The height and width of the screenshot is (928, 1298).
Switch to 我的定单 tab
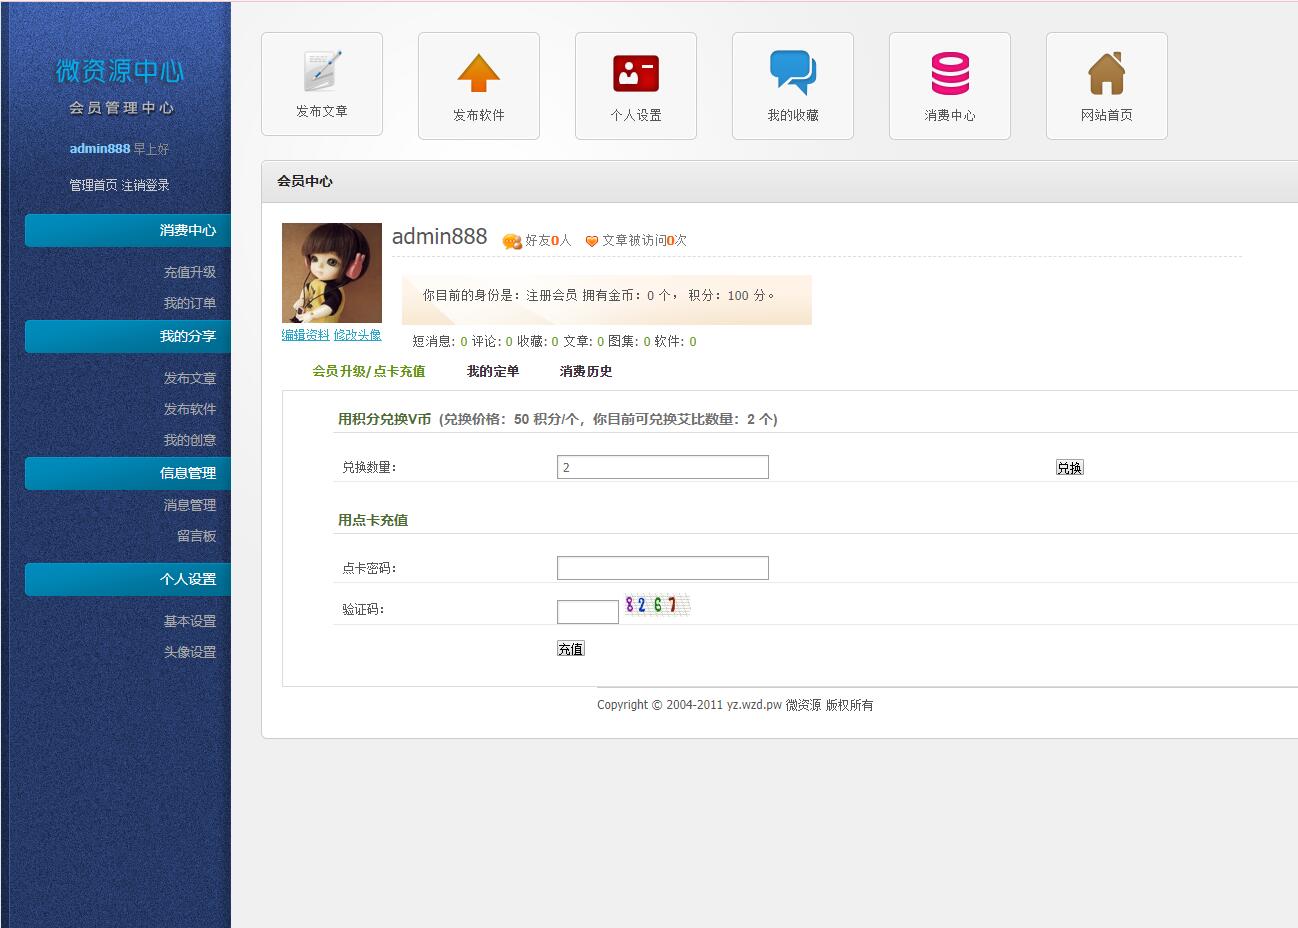point(492,371)
